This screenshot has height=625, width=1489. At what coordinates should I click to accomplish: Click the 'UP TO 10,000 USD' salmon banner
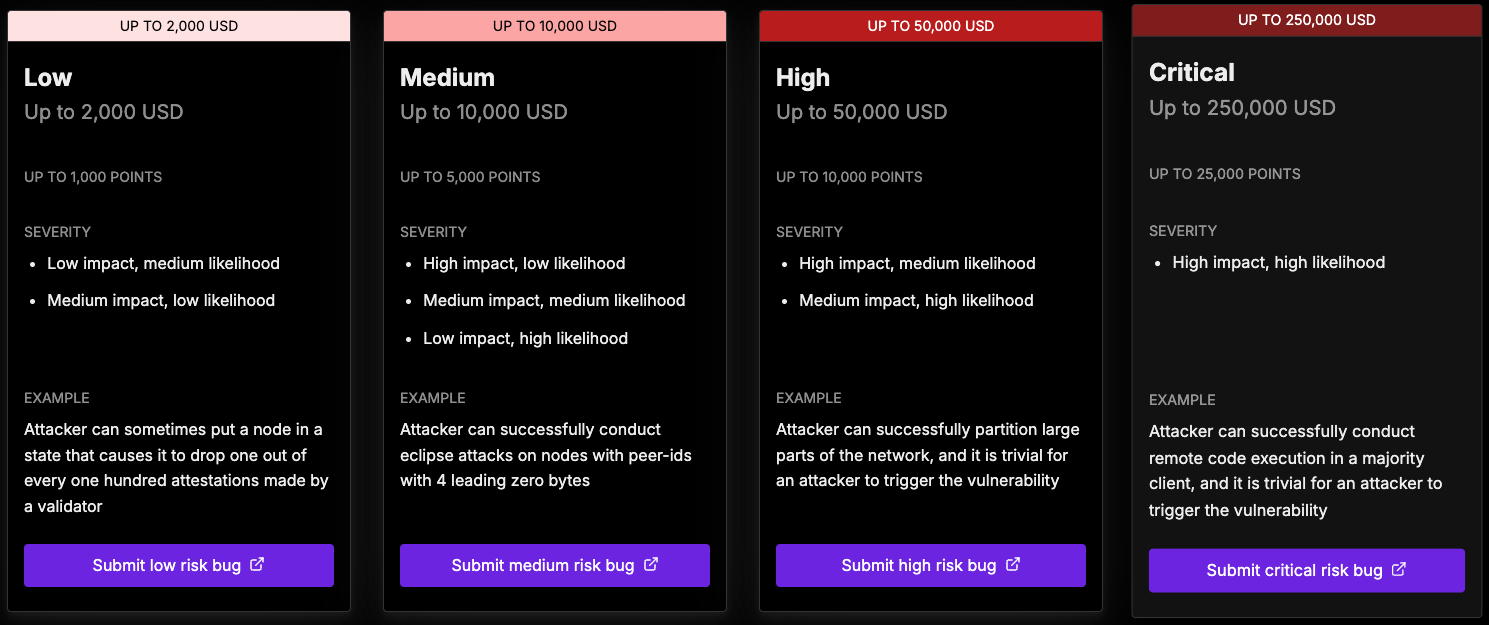coord(555,26)
